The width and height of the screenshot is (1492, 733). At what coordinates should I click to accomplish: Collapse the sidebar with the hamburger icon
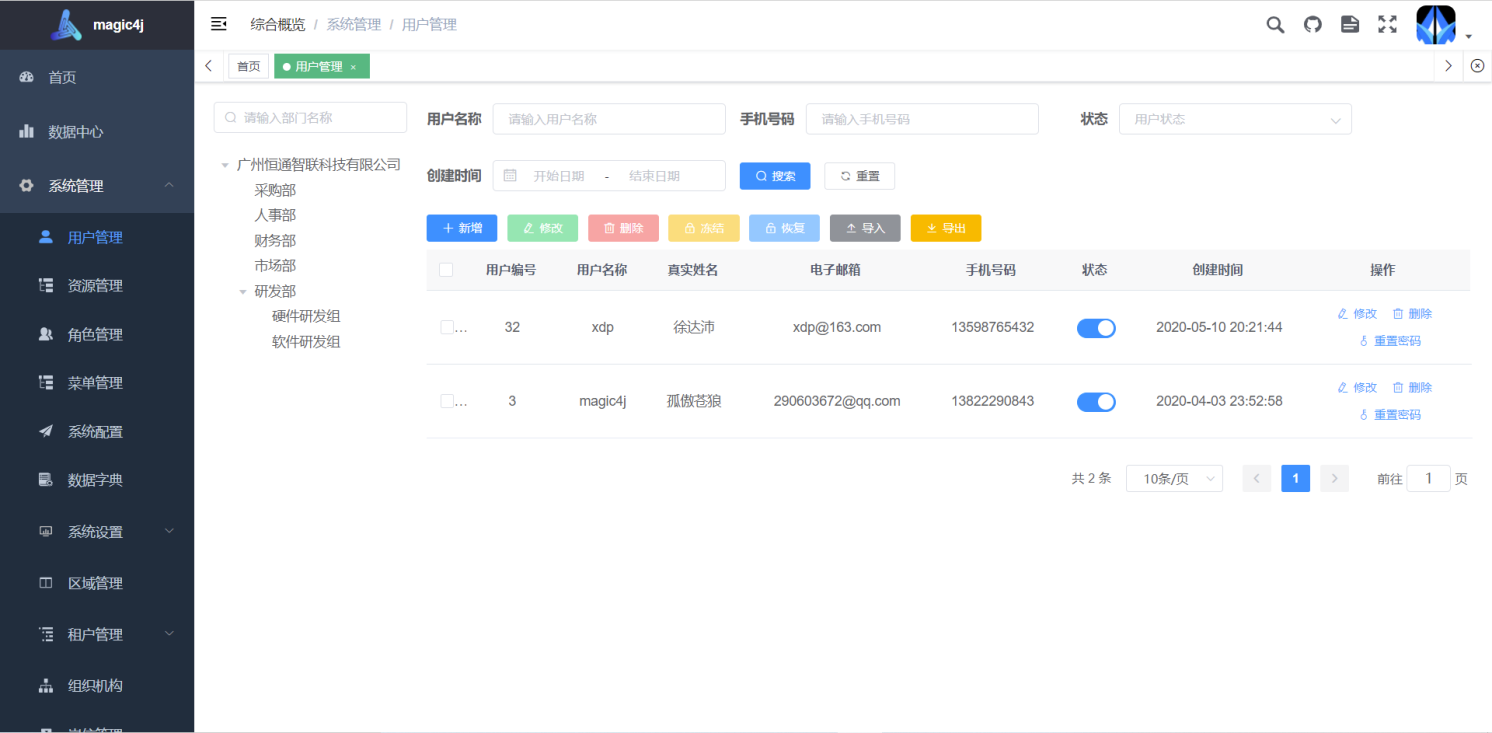218,23
